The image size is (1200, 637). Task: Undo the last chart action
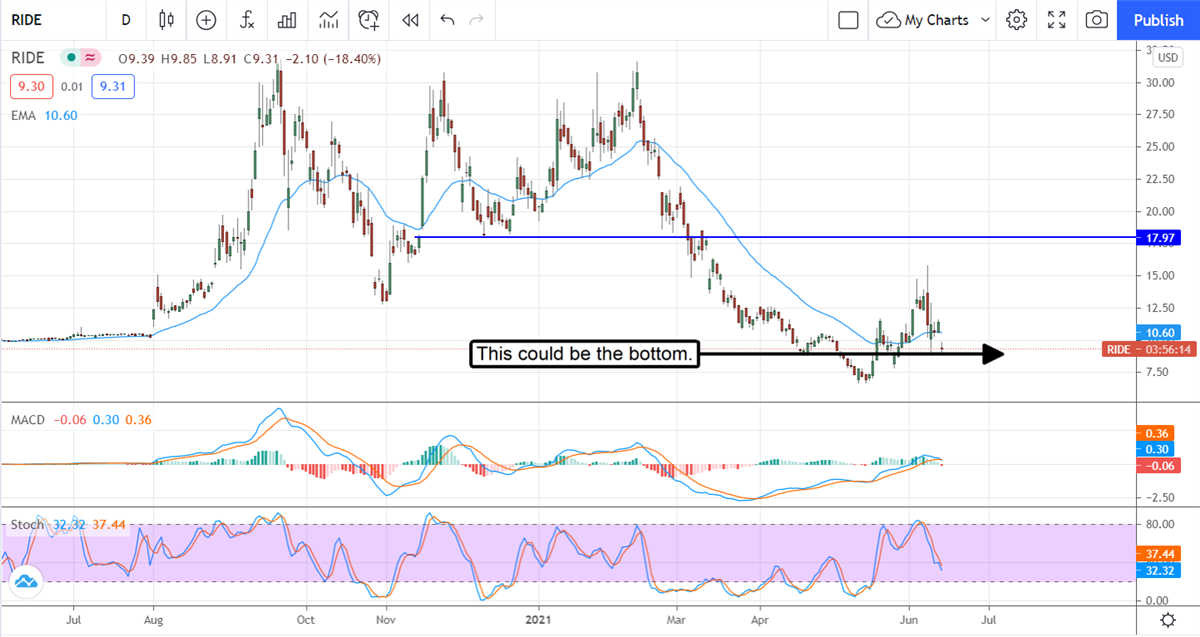click(x=447, y=20)
